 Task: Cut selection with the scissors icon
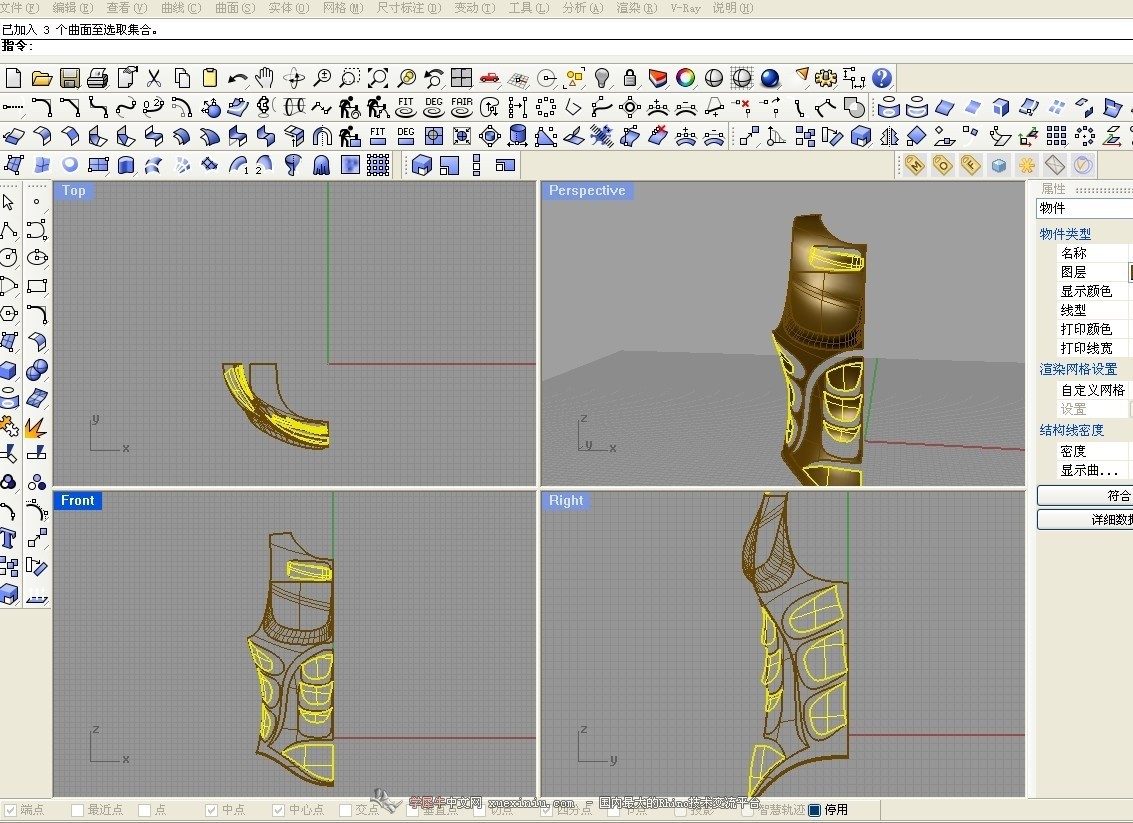coord(153,78)
